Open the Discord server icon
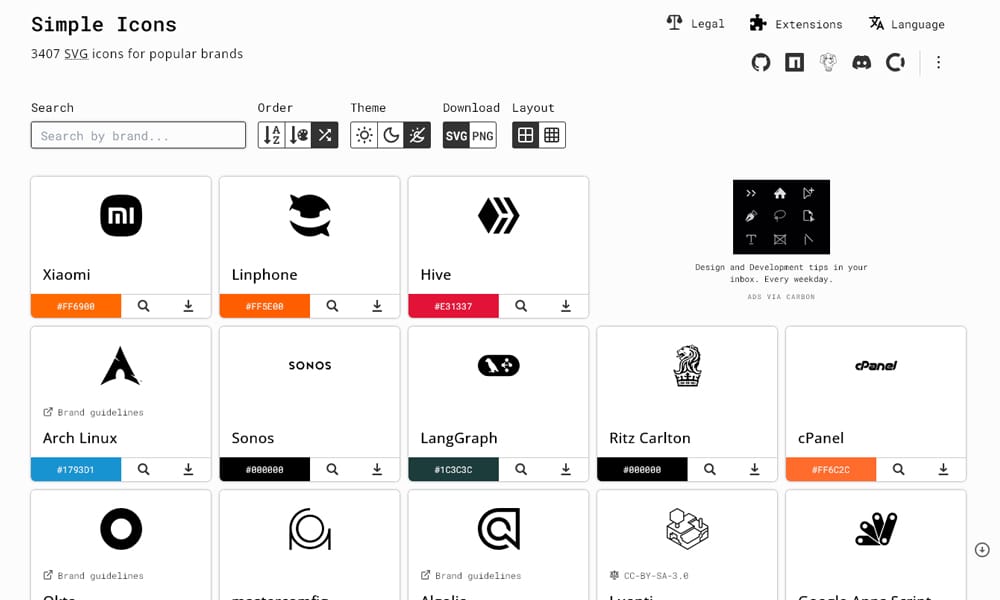The height and width of the screenshot is (600, 1000). coord(862,62)
